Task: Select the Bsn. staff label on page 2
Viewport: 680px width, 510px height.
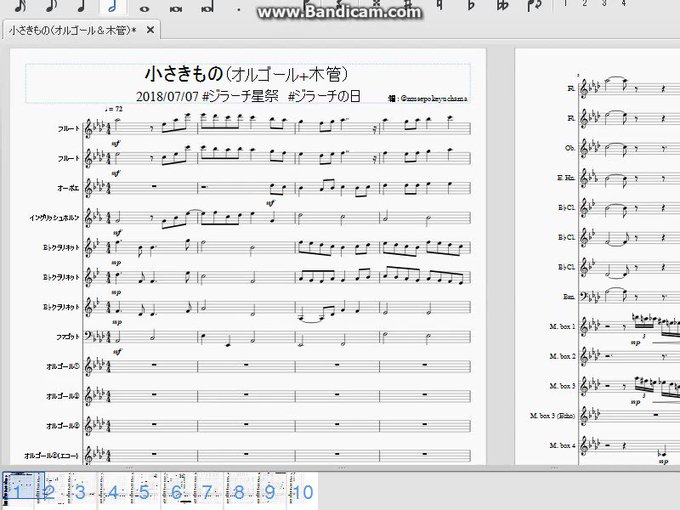Action: pos(569,297)
